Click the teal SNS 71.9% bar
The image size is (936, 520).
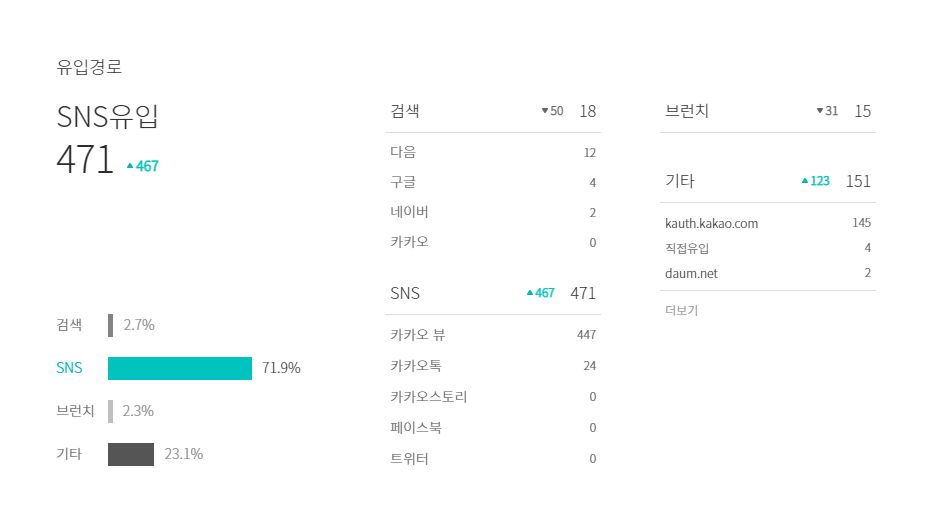point(180,368)
